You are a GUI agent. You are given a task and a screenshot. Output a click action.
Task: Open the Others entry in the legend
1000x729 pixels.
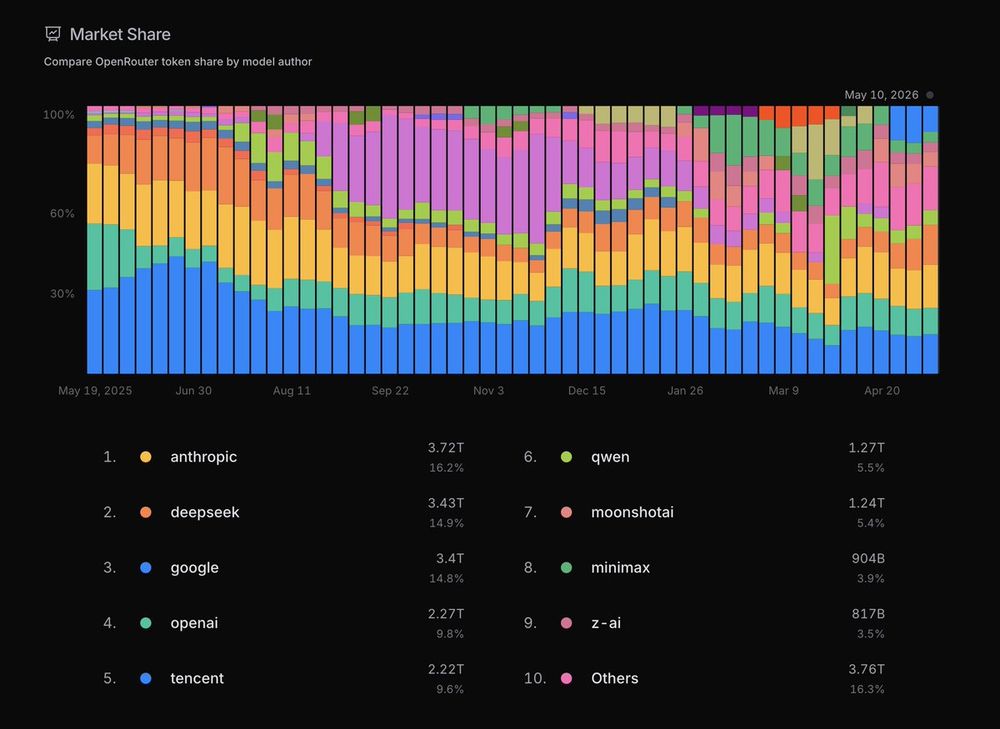click(x=615, y=679)
